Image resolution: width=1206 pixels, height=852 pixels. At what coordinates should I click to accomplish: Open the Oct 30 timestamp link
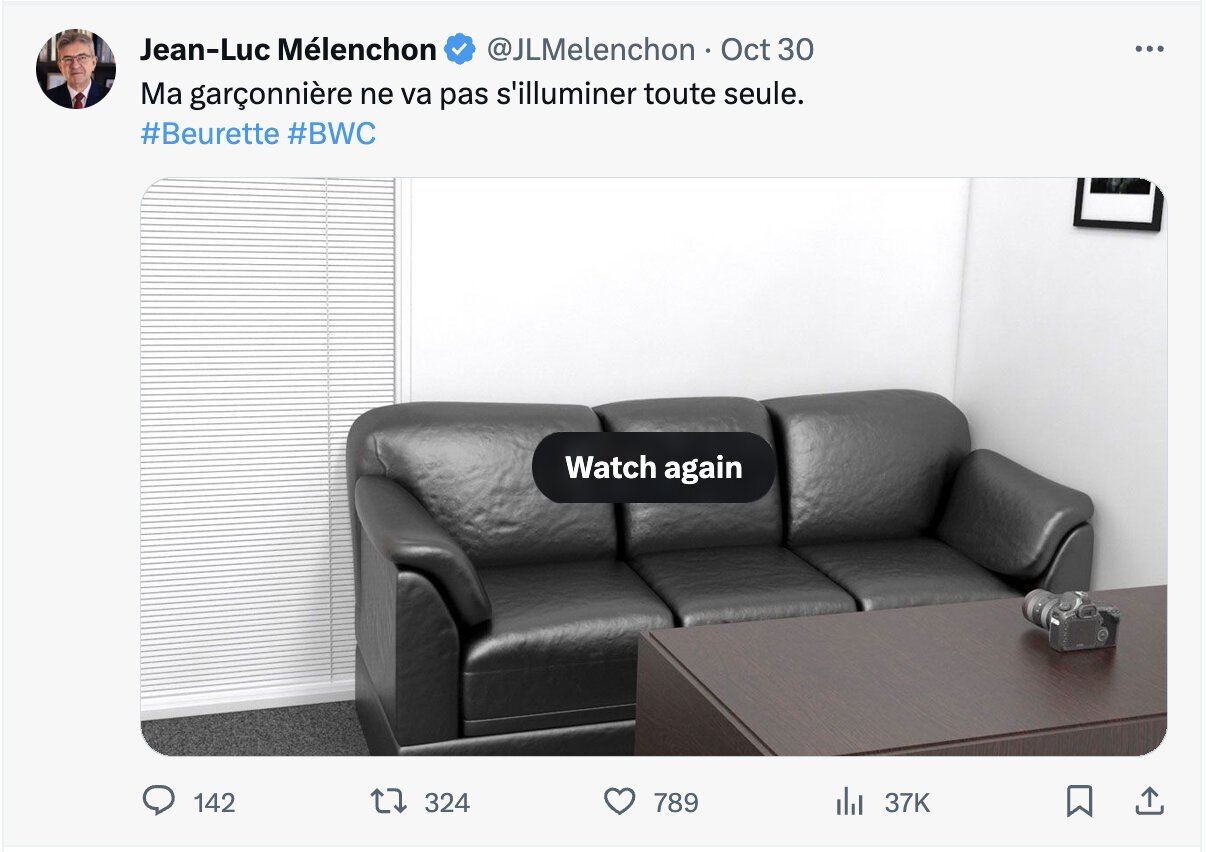pyautogui.click(x=767, y=49)
